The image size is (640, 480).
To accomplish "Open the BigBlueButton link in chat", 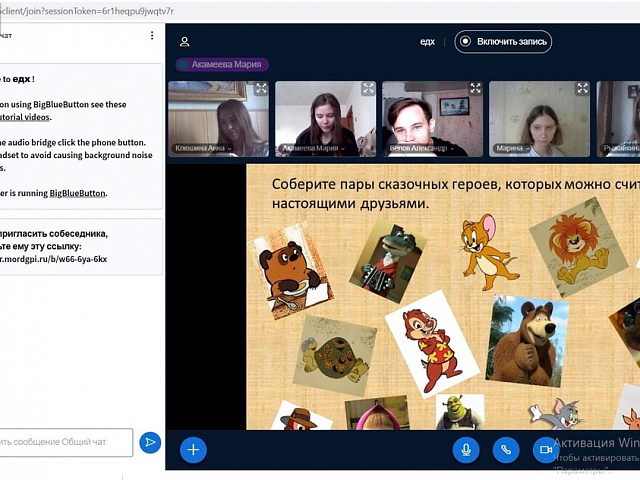I will 77,193.
